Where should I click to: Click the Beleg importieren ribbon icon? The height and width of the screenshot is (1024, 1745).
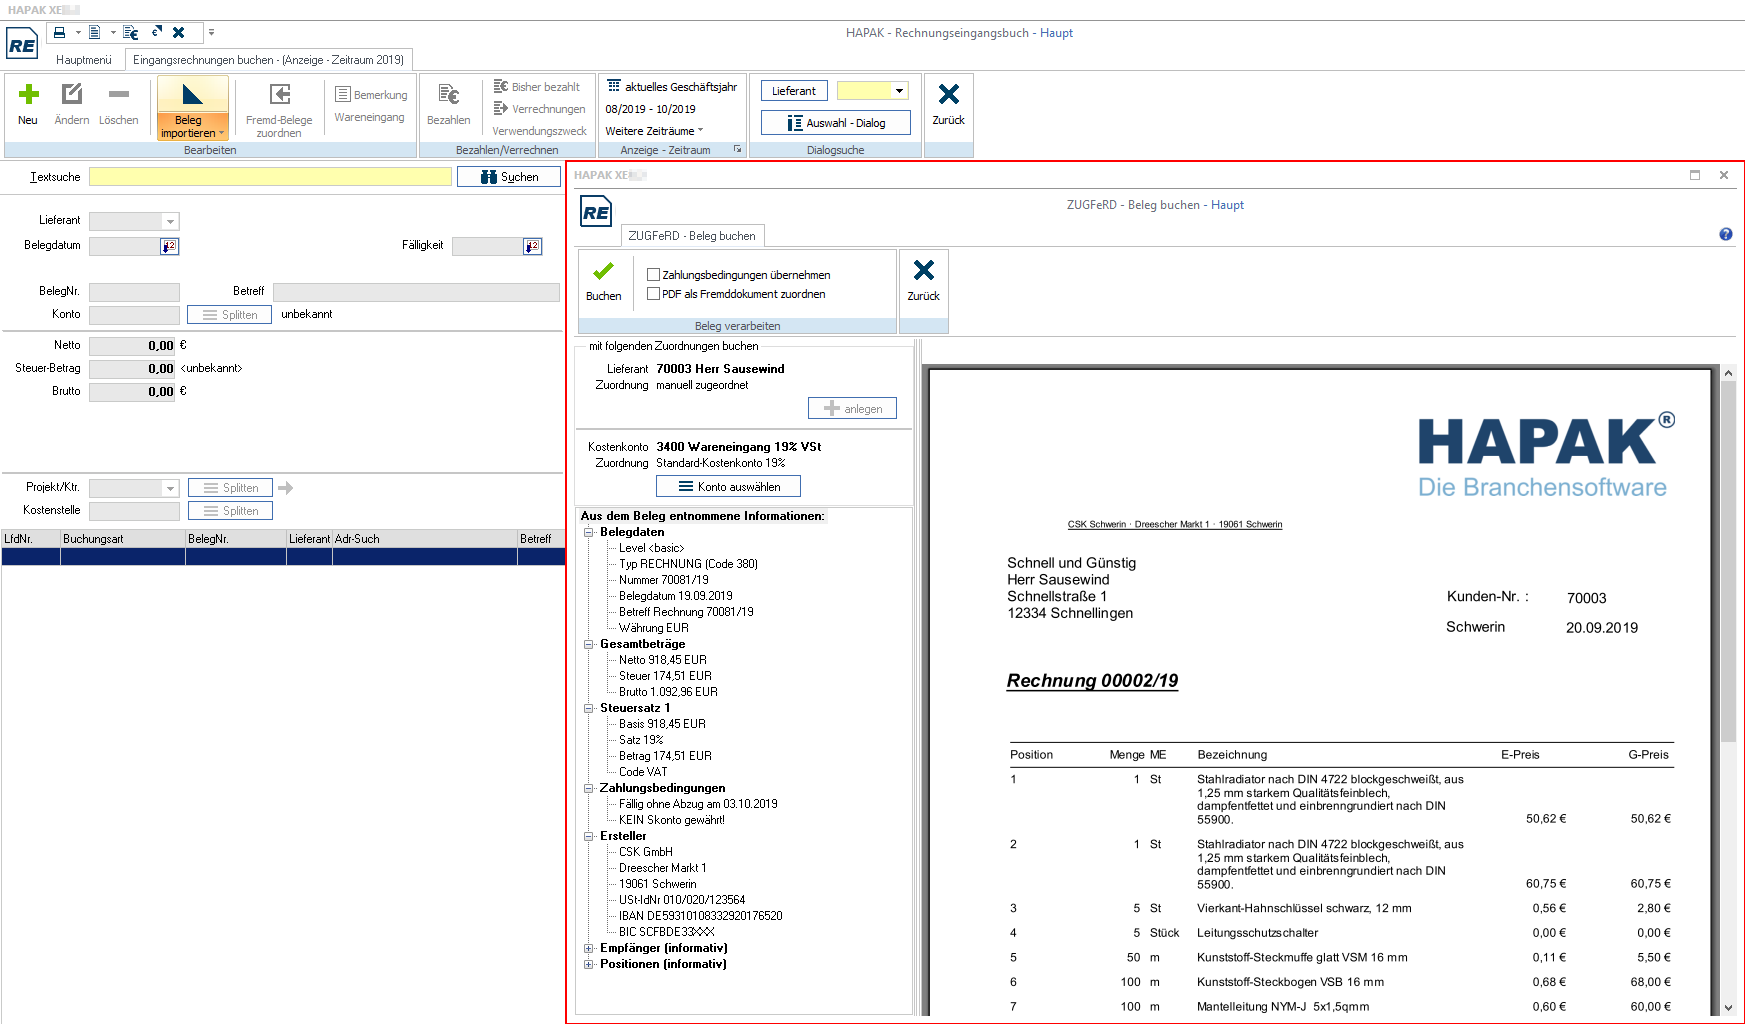click(x=192, y=96)
